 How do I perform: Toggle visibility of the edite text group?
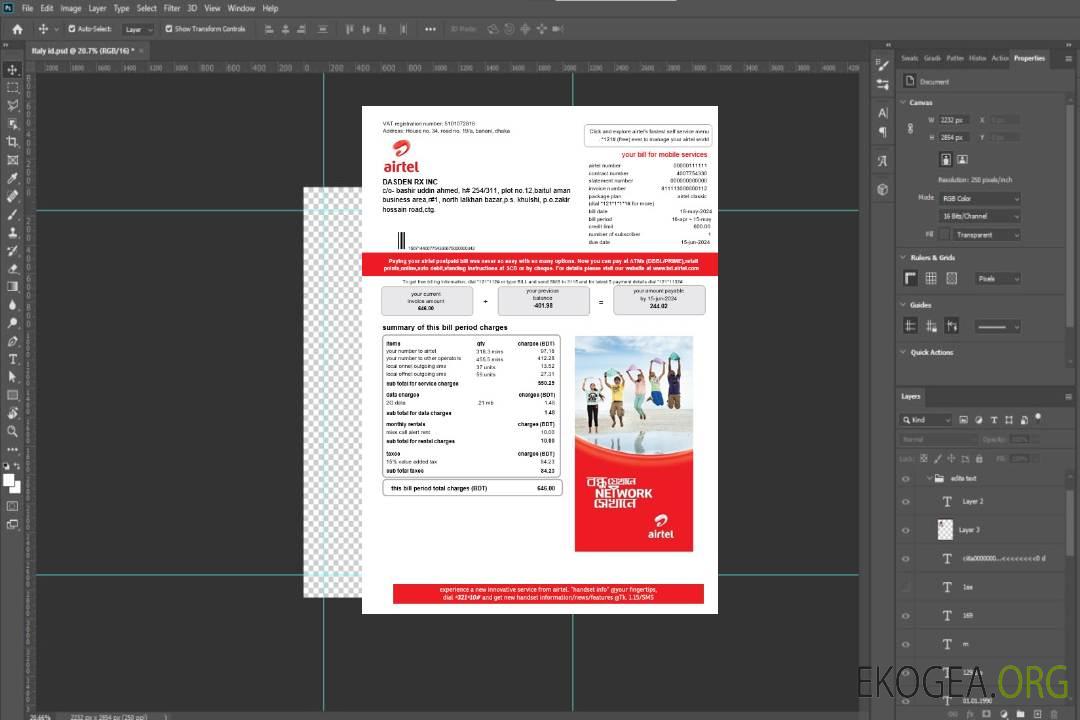point(906,479)
